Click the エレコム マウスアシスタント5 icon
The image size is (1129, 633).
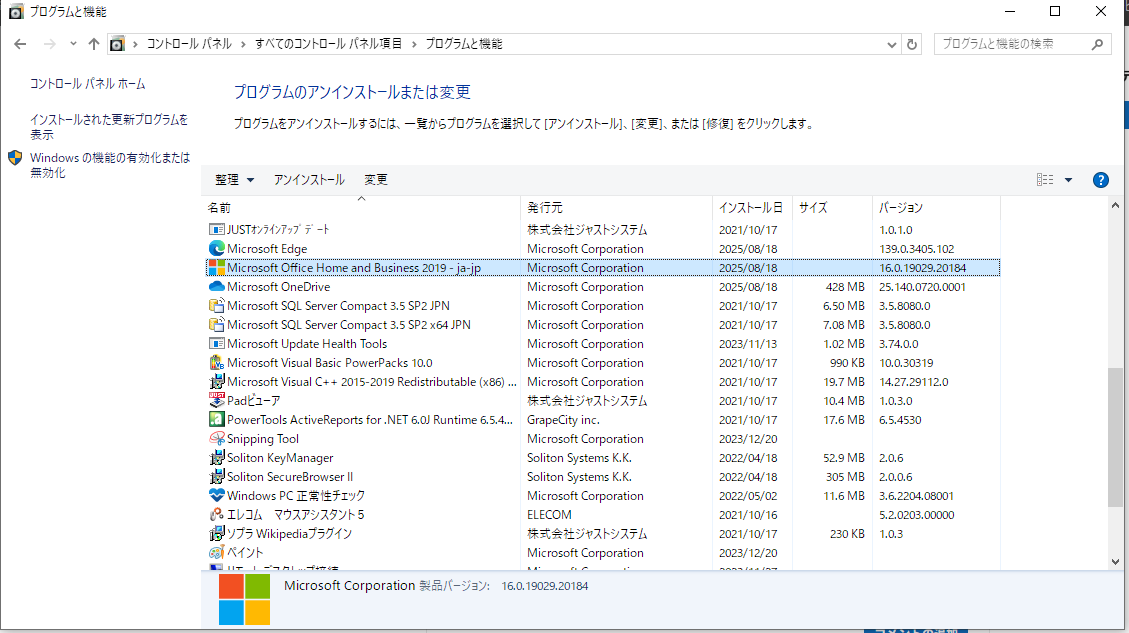pyautogui.click(x=216, y=515)
